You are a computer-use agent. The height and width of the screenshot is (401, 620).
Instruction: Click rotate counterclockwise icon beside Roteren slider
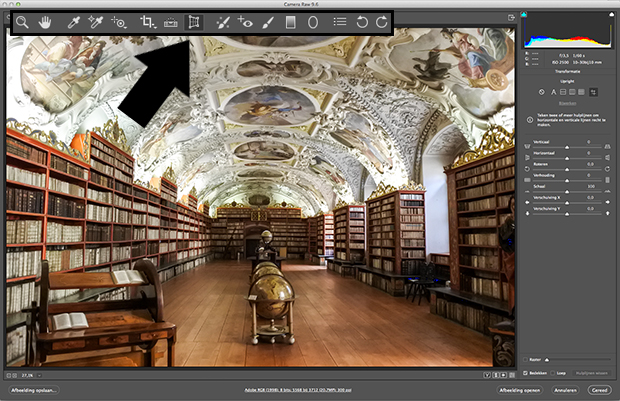click(x=527, y=169)
